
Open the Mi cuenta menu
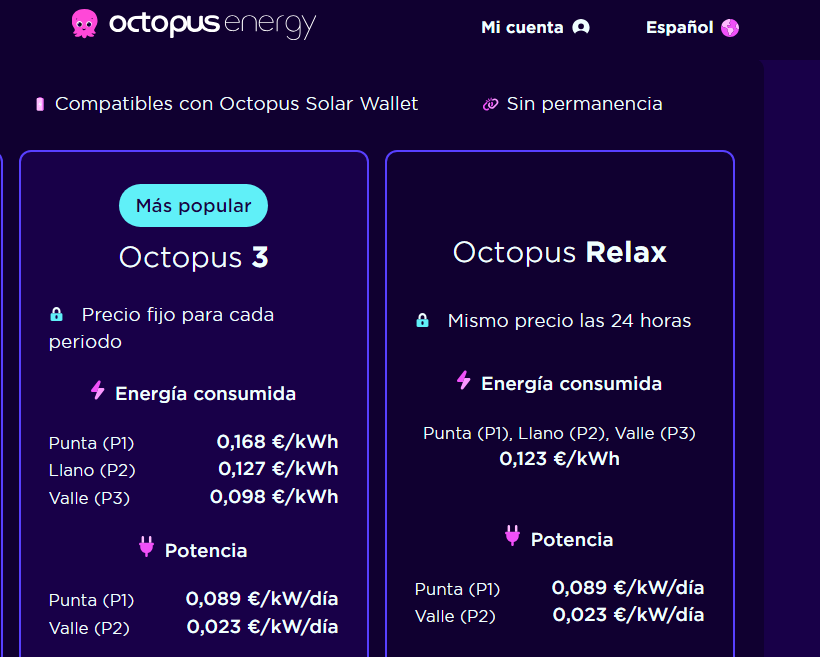tap(536, 27)
